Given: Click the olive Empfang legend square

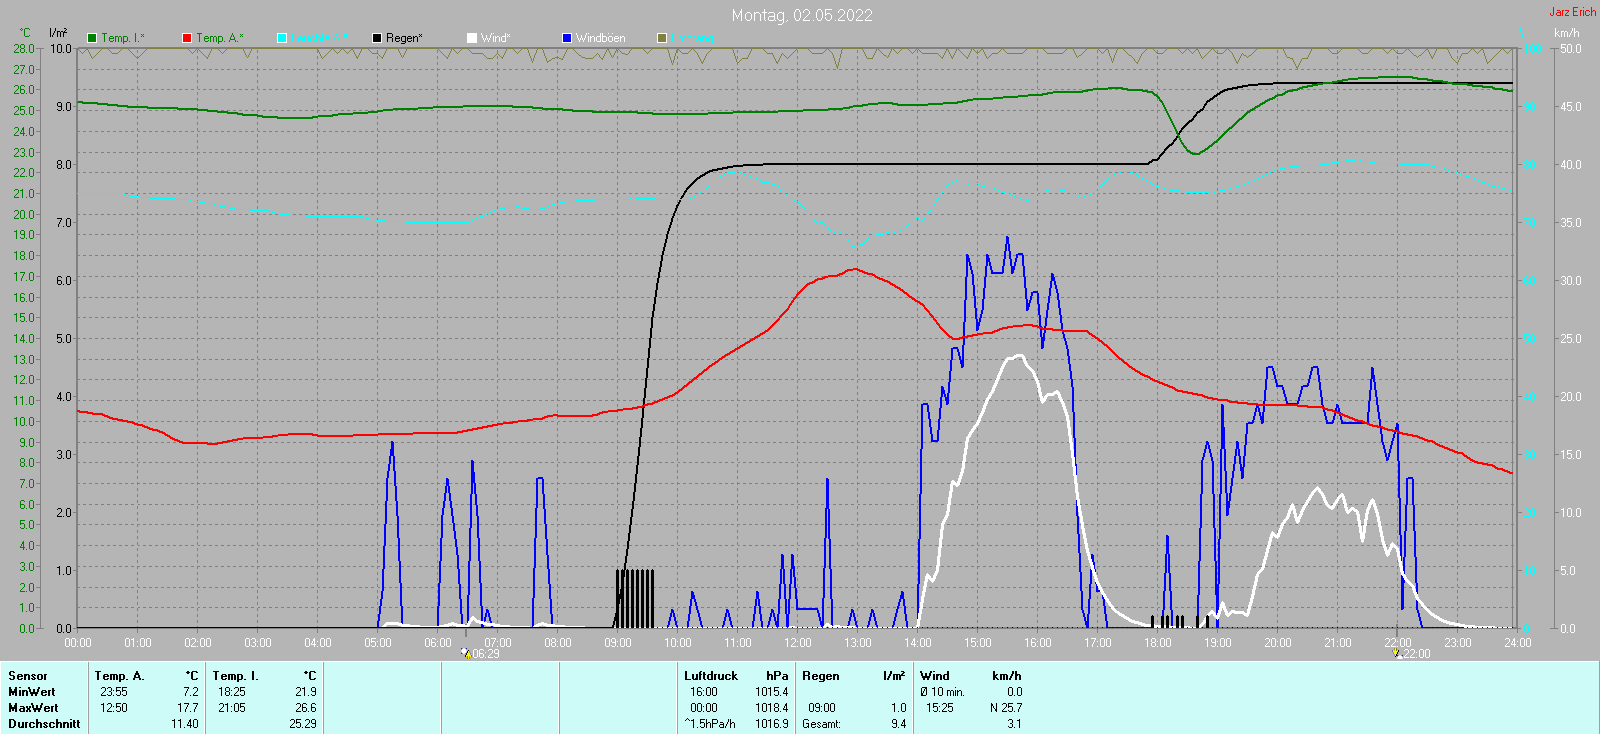Looking at the screenshot, I should (x=662, y=38).
